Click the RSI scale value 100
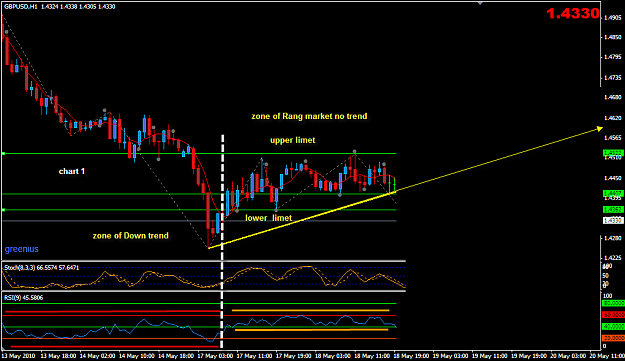 (x=607, y=296)
